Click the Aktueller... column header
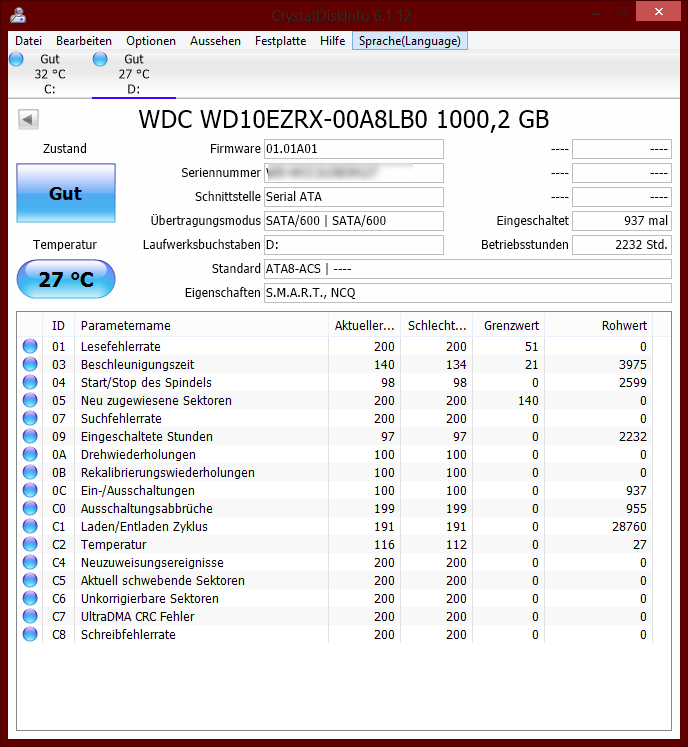 coord(364,326)
